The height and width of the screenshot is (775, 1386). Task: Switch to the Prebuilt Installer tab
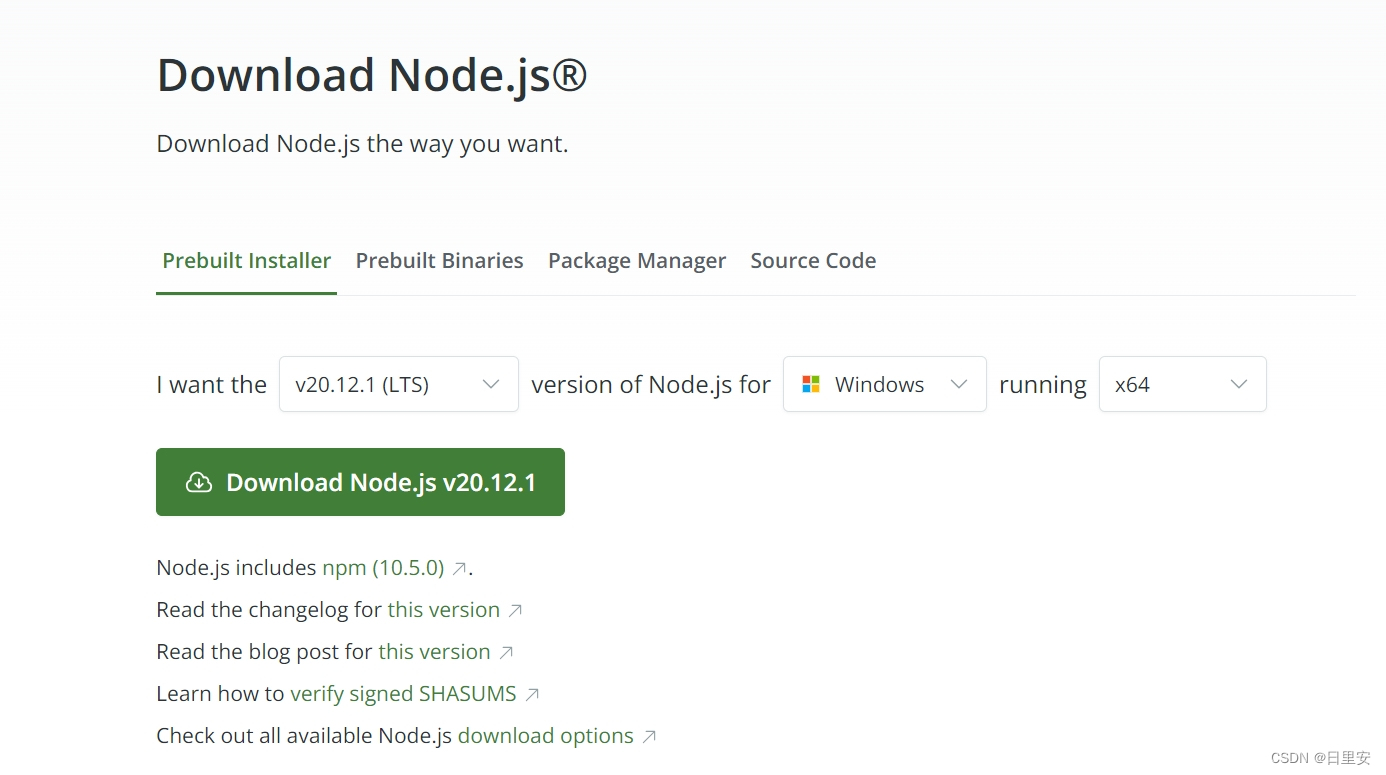[246, 260]
